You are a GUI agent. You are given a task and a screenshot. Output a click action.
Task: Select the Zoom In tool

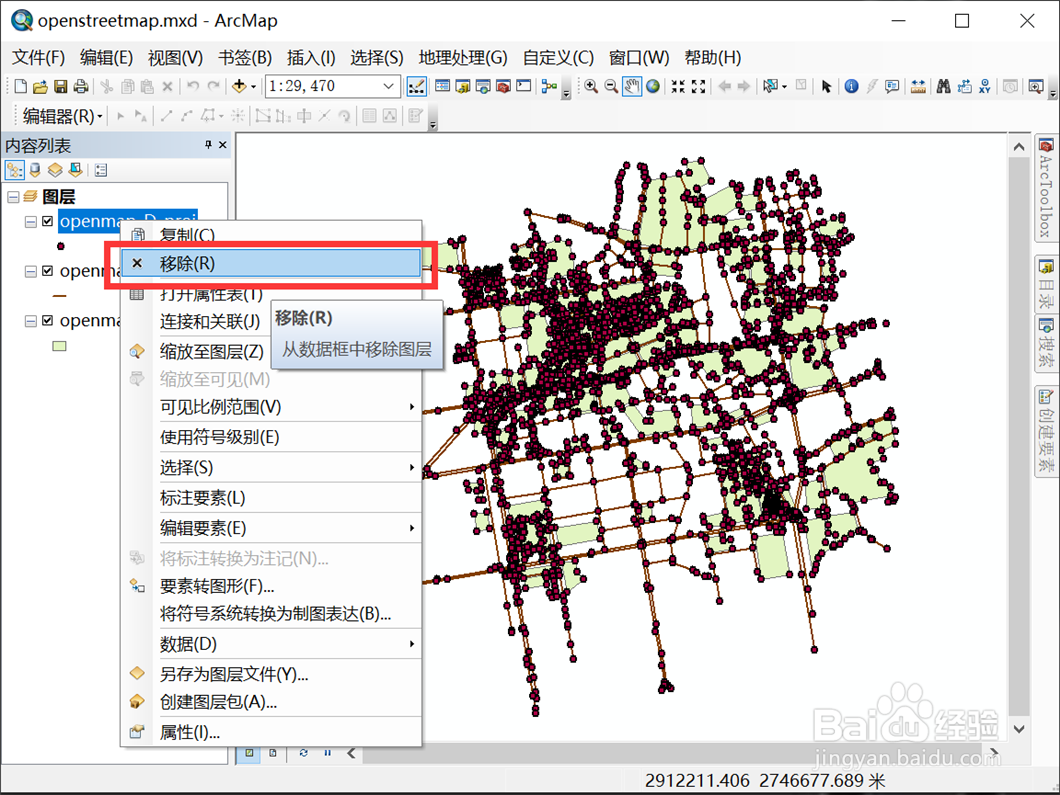[591, 87]
